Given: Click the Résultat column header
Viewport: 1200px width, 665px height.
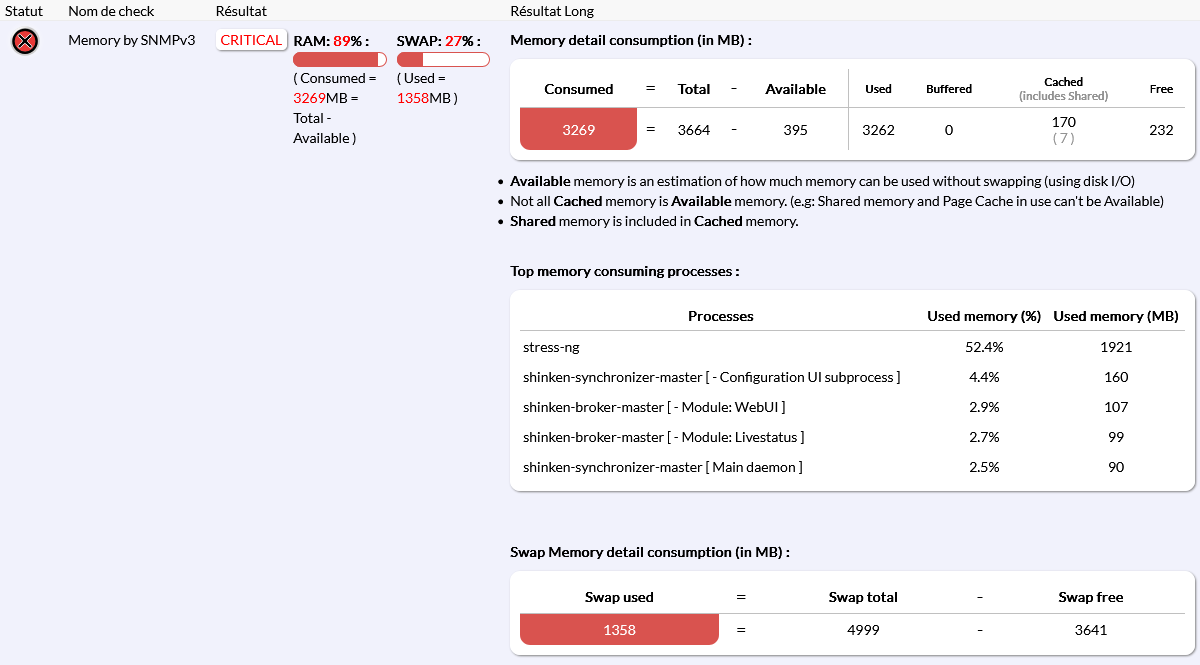Looking at the screenshot, I should (x=241, y=11).
